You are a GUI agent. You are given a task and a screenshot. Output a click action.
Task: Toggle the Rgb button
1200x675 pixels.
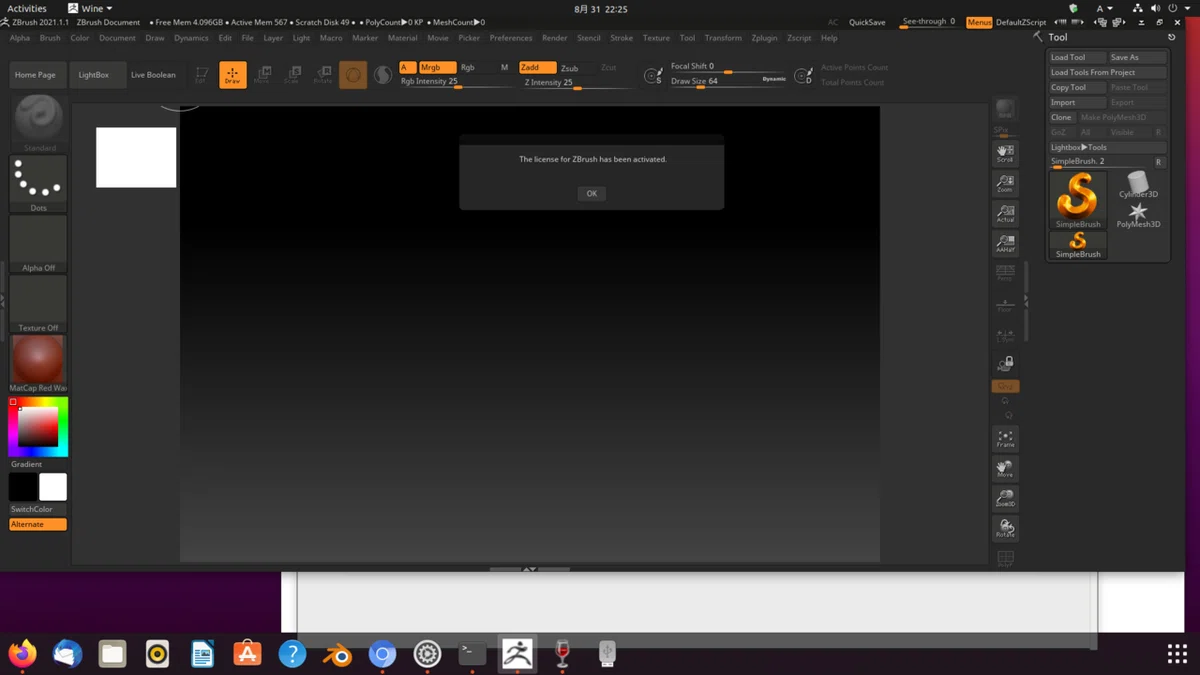pyautogui.click(x=467, y=67)
